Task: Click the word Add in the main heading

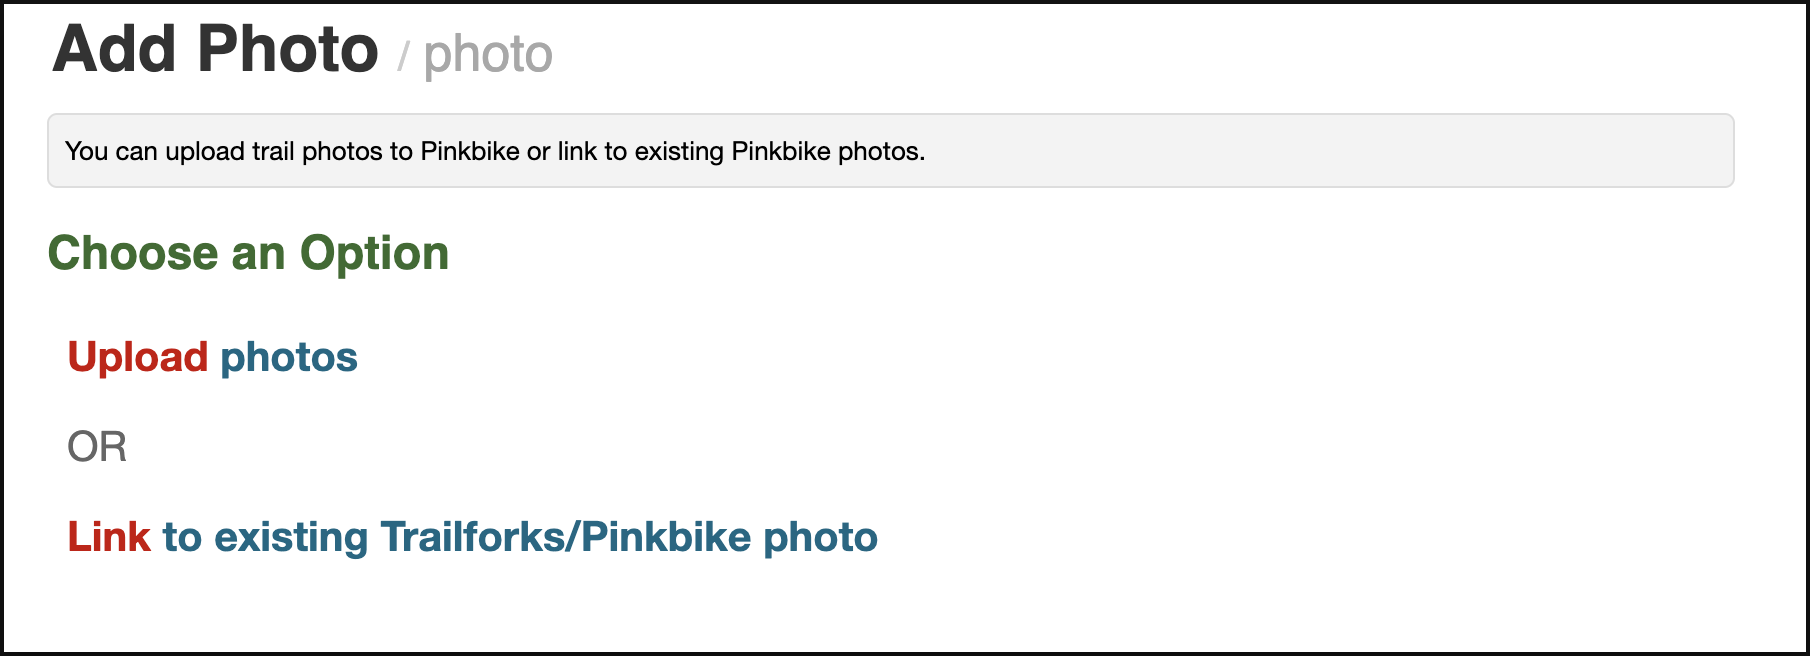Action: pyautogui.click(x=114, y=49)
